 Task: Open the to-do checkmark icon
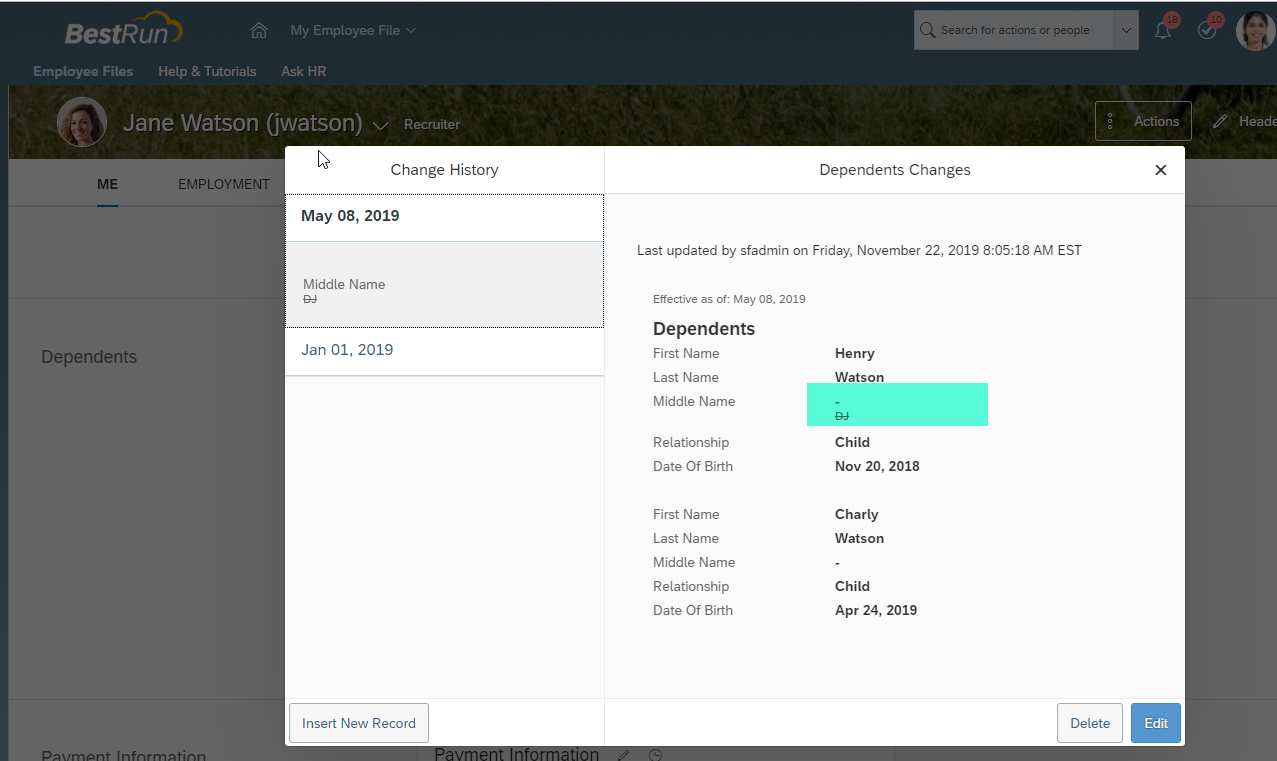[1207, 30]
